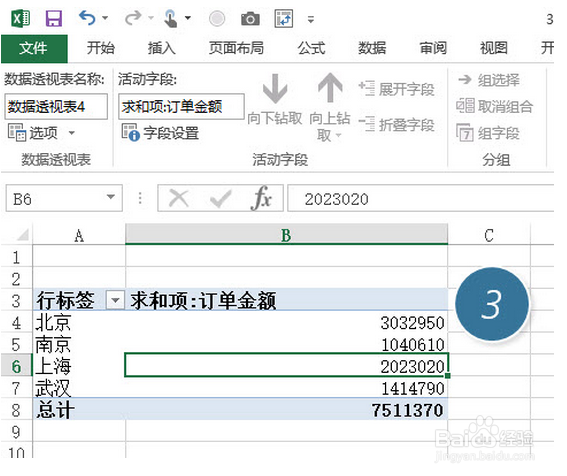567x476 pixels.
Task: Click the 选项 button icon
Action: tap(17, 132)
